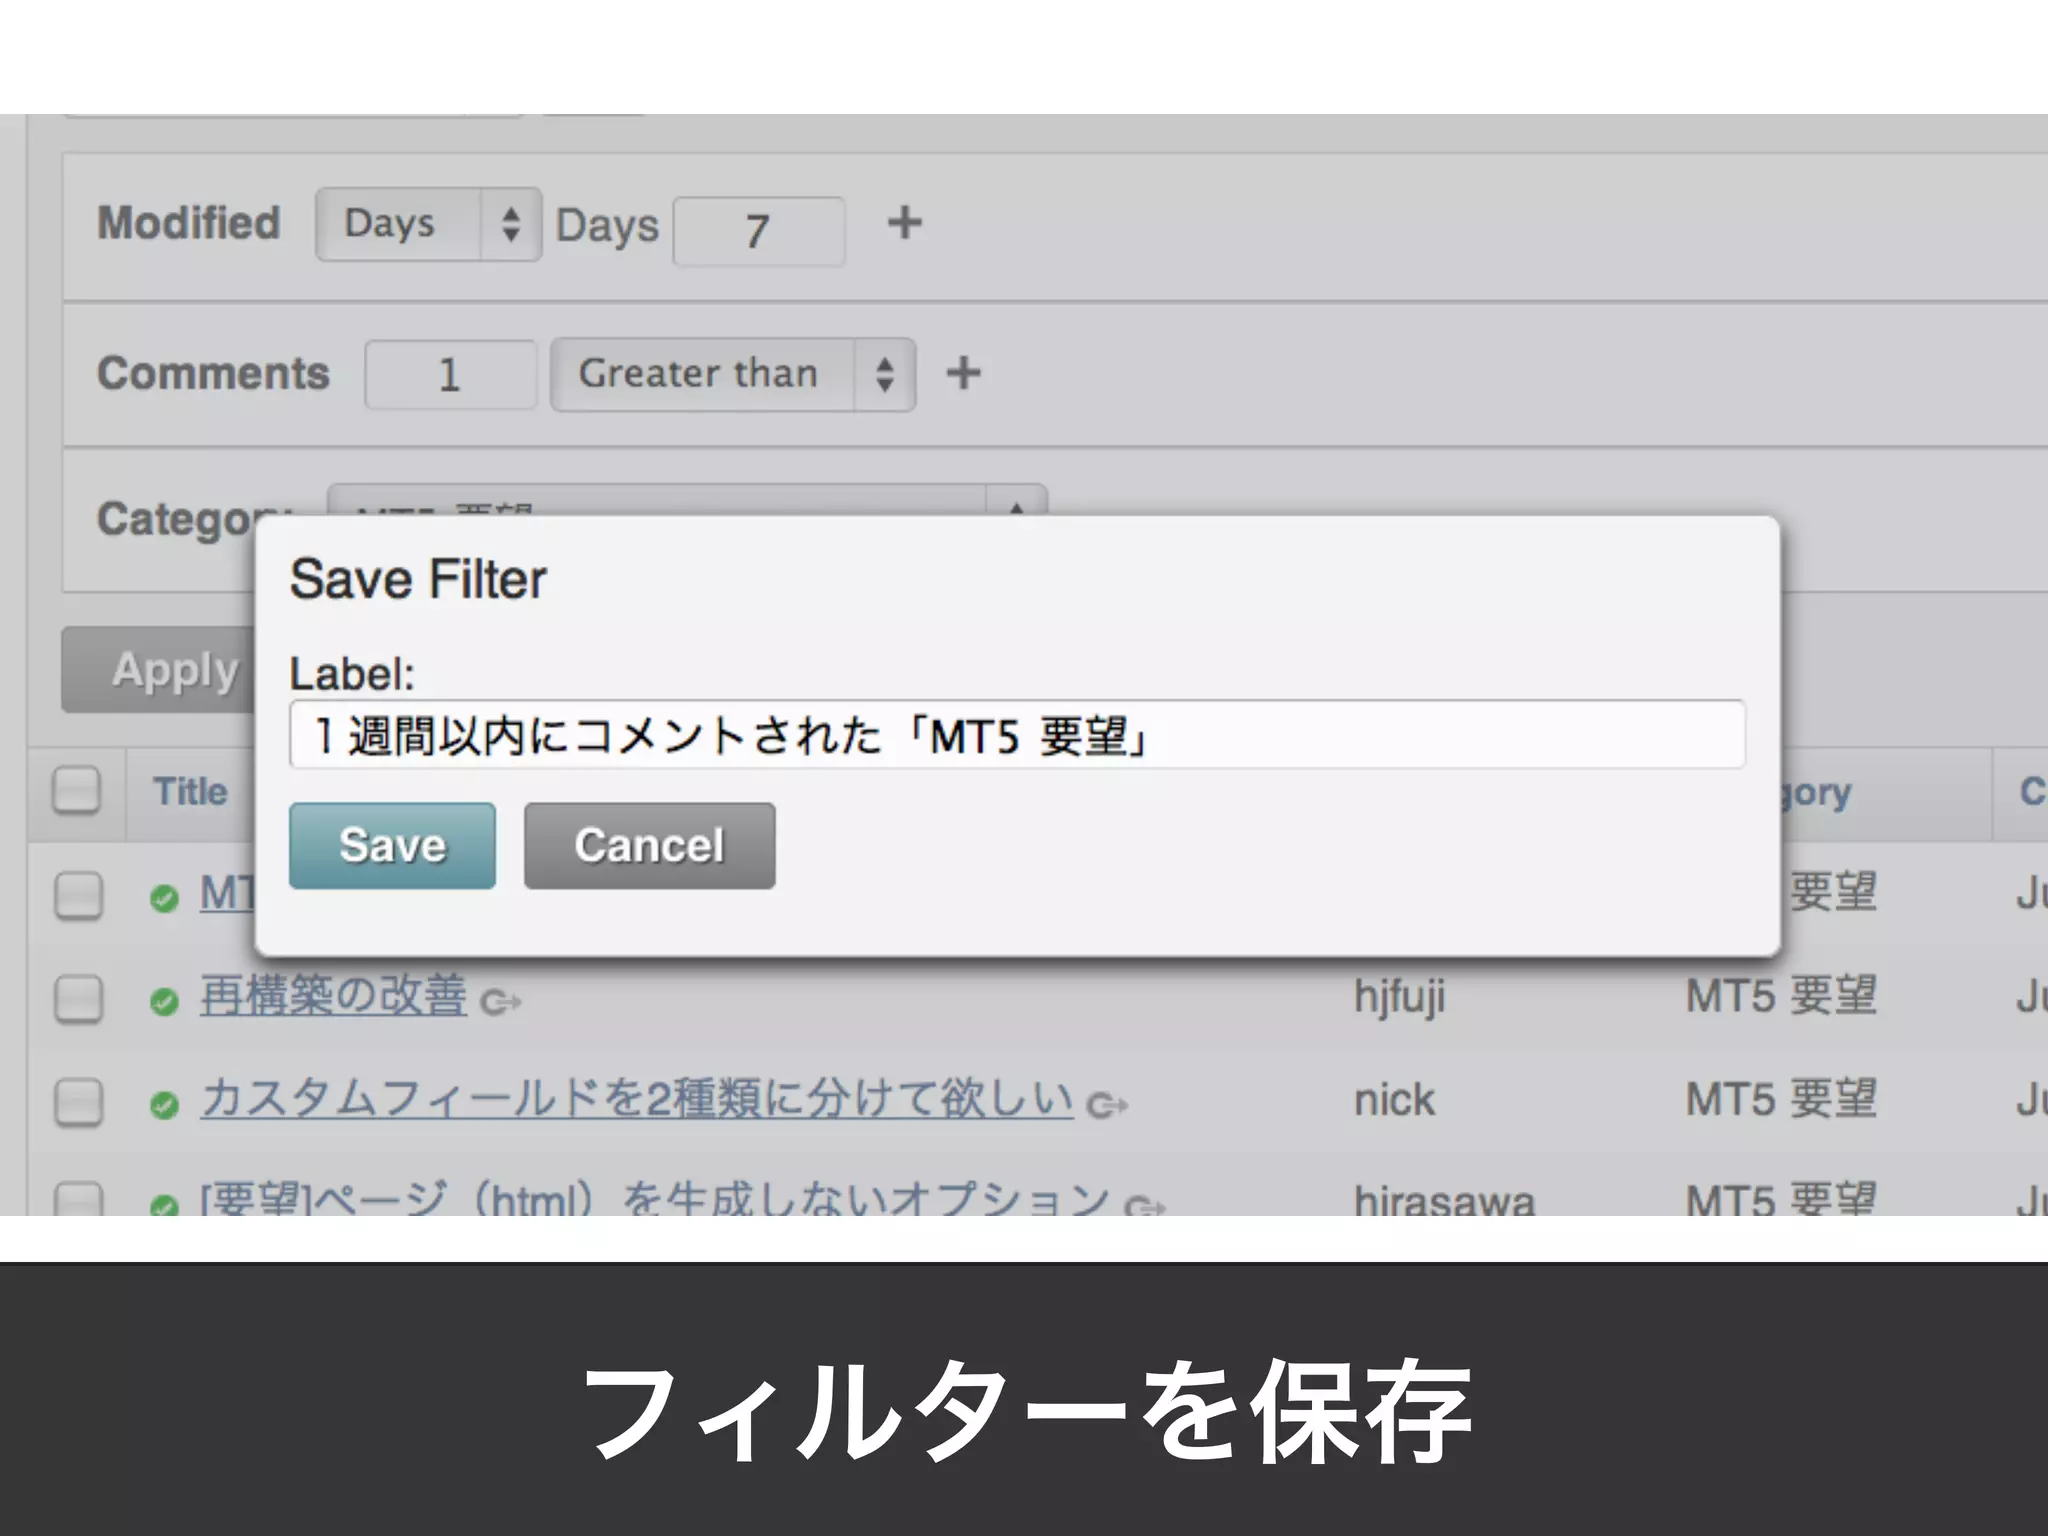
Task: Click the filter Label text field
Action: tap(1016, 735)
